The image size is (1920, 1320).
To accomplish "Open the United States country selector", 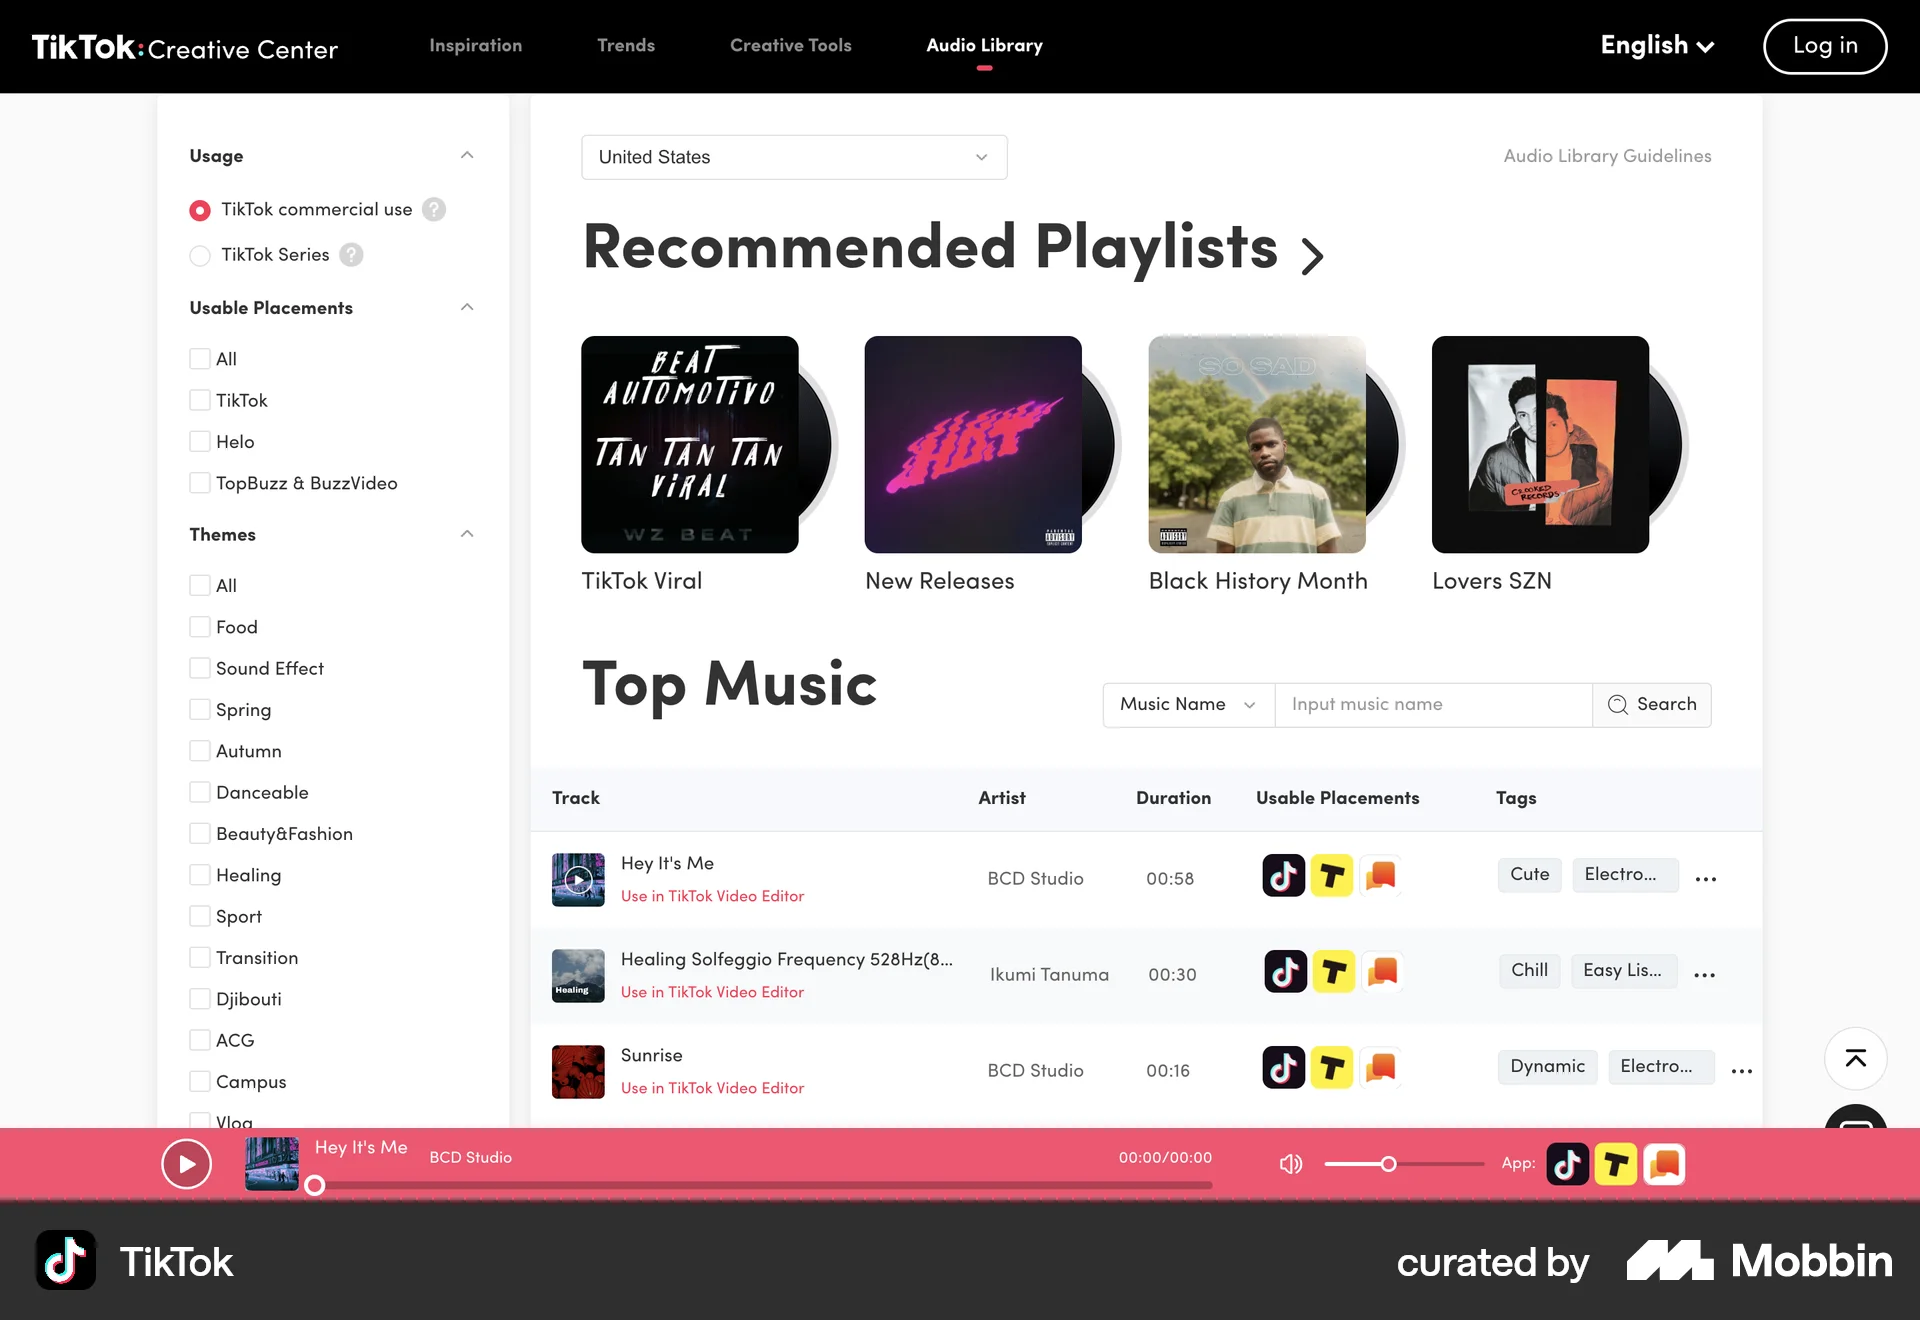I will click(x=793, y=157).
